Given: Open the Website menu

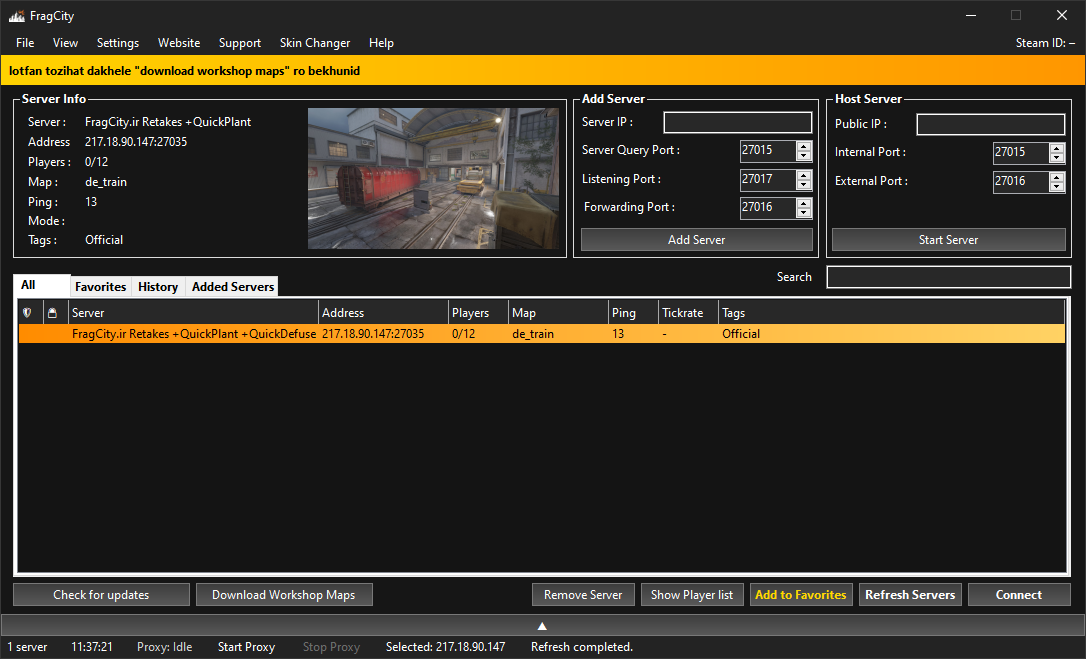Looking at the screenshot, I should 179,43.
